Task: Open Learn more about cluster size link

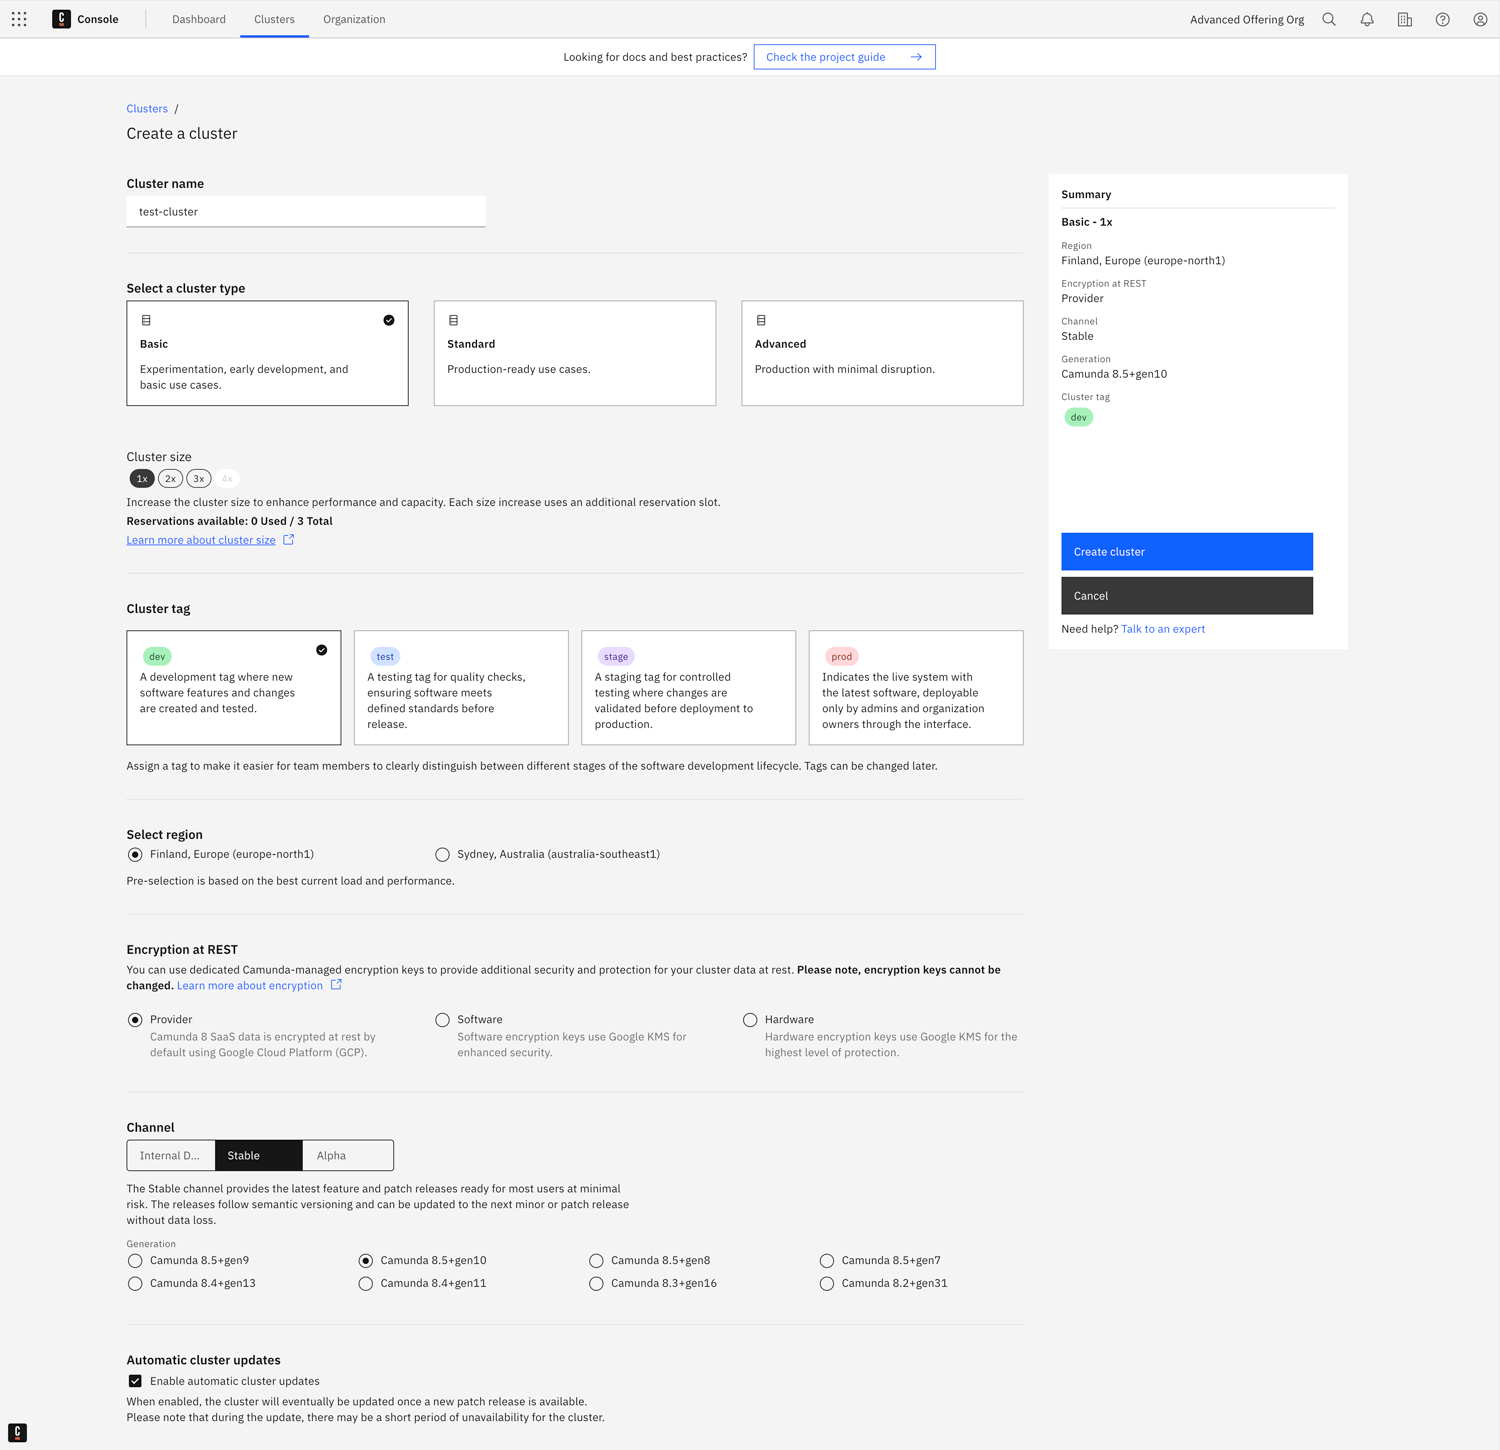Action: 201,540
